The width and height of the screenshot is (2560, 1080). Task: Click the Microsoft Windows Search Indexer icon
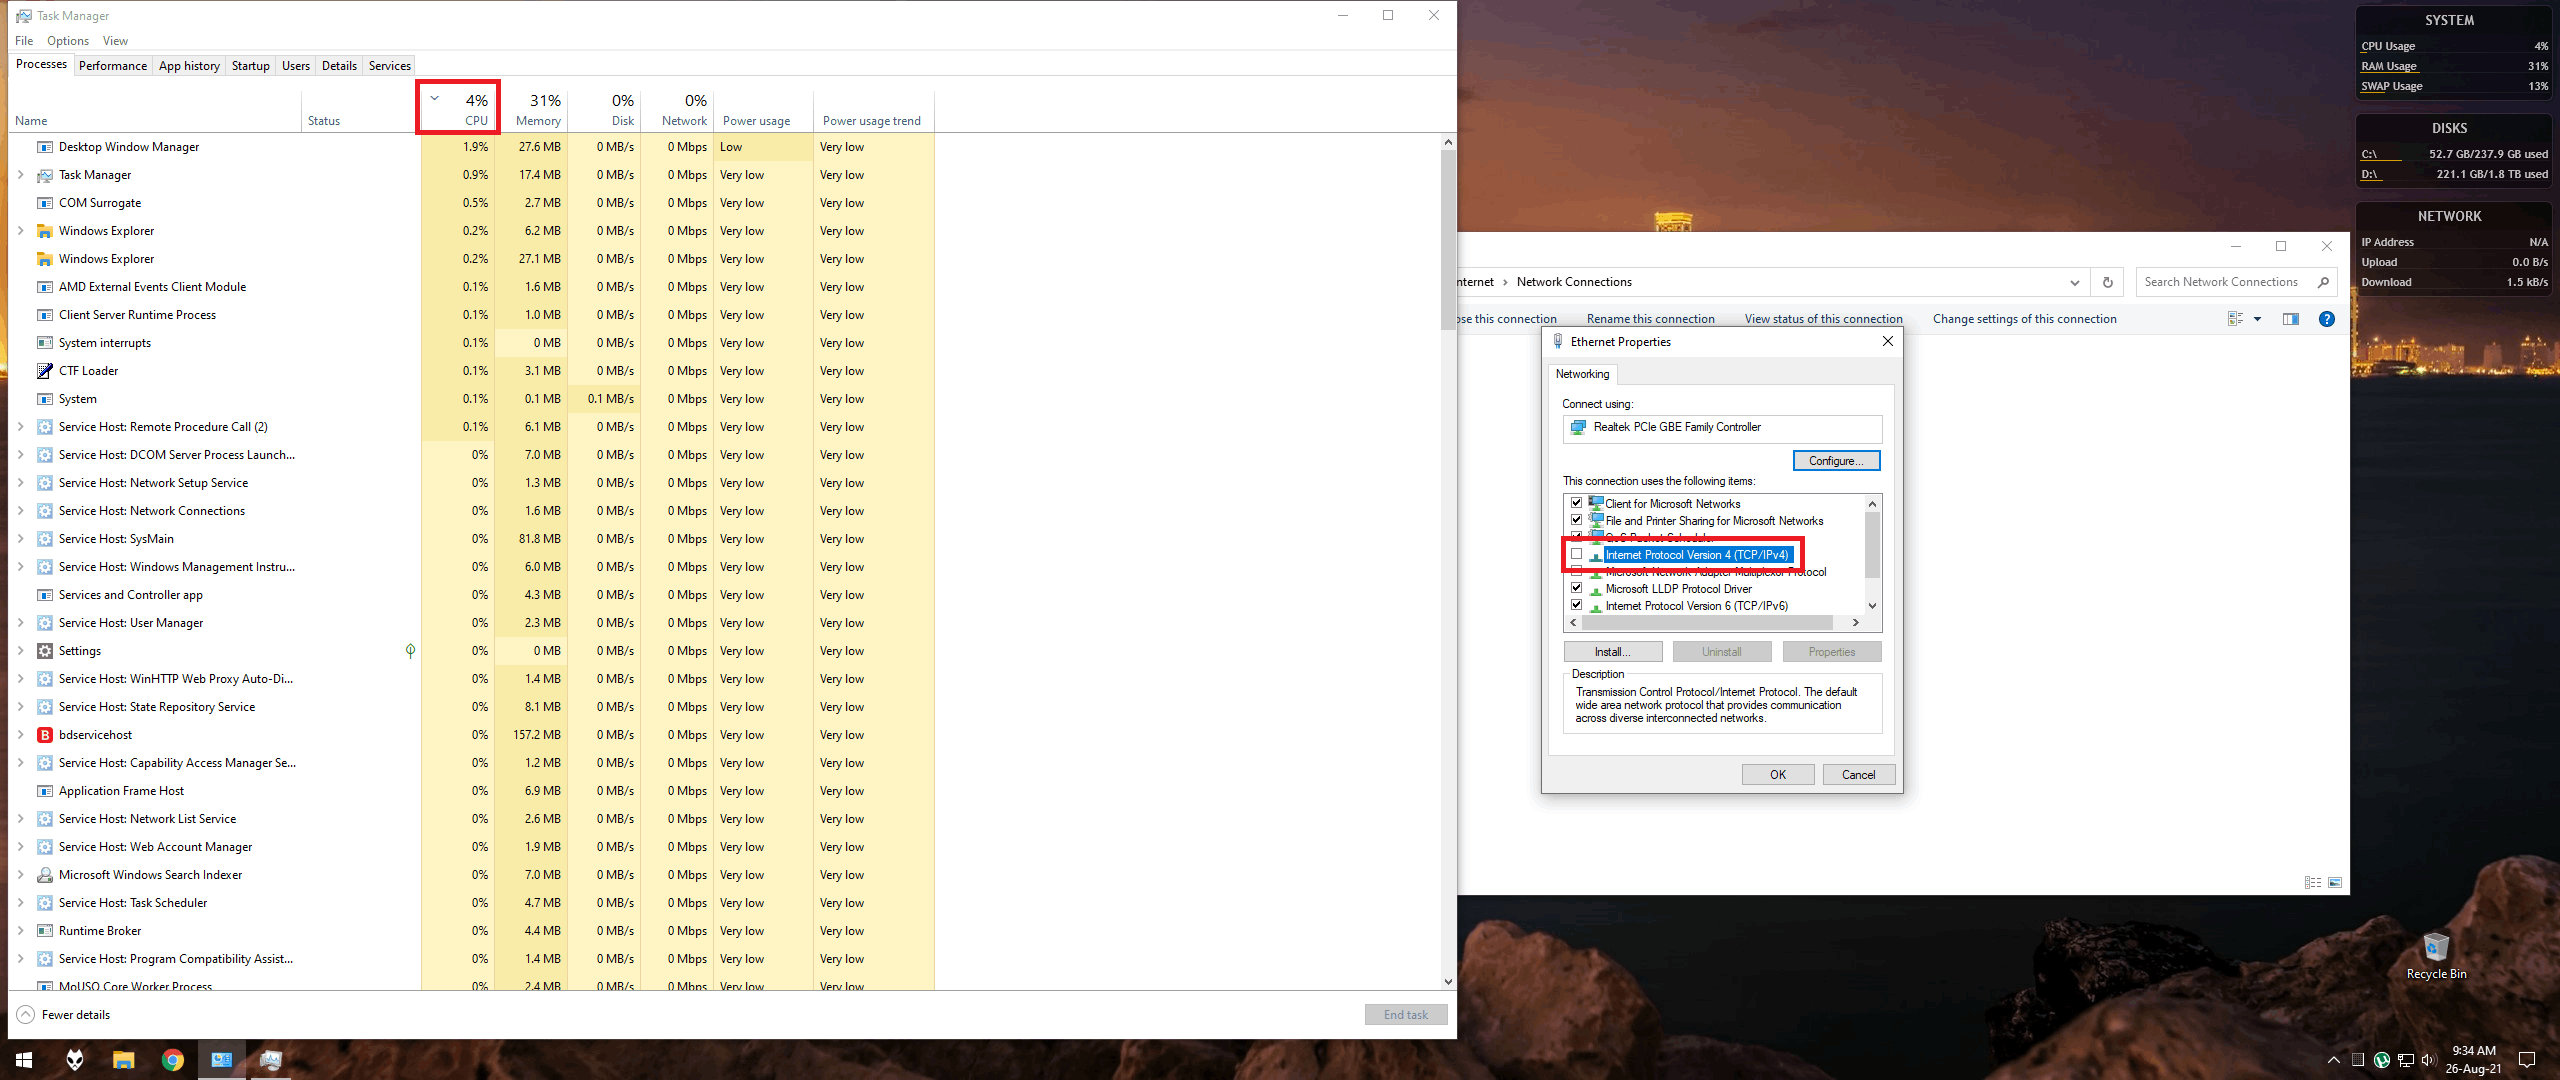pos(44,875)
